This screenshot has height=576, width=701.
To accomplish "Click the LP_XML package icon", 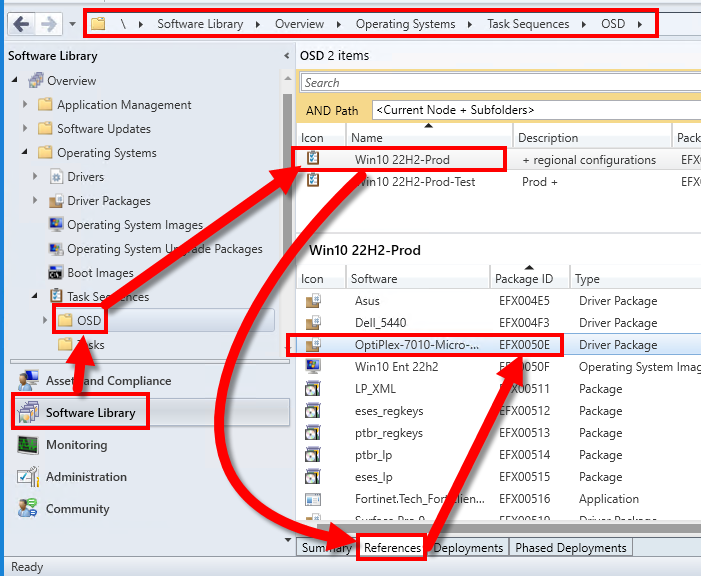I will (x=313, y=389).
